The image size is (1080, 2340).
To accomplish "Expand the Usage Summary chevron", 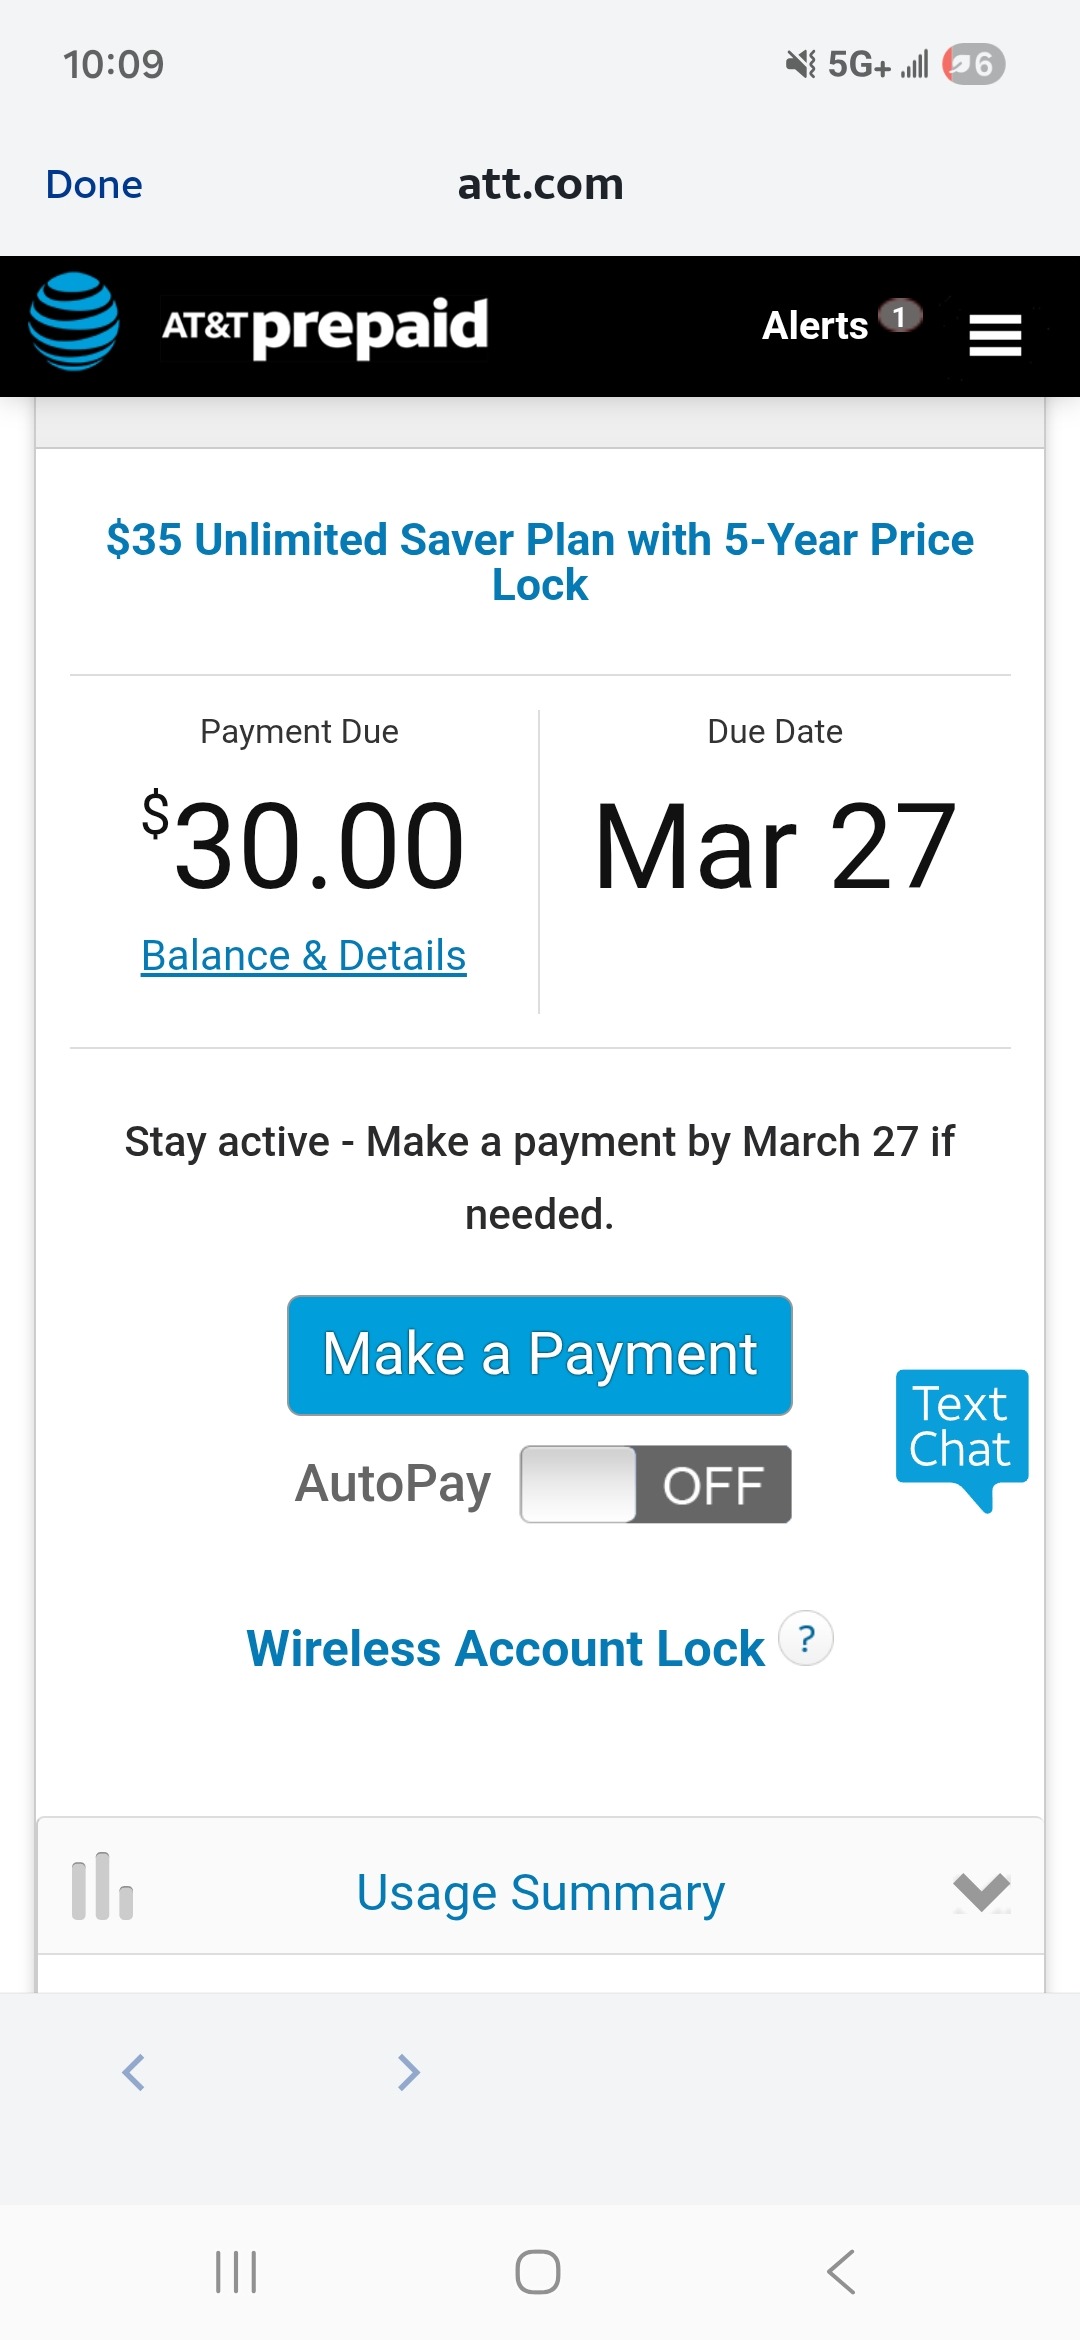I will [x=981, y=1890].
